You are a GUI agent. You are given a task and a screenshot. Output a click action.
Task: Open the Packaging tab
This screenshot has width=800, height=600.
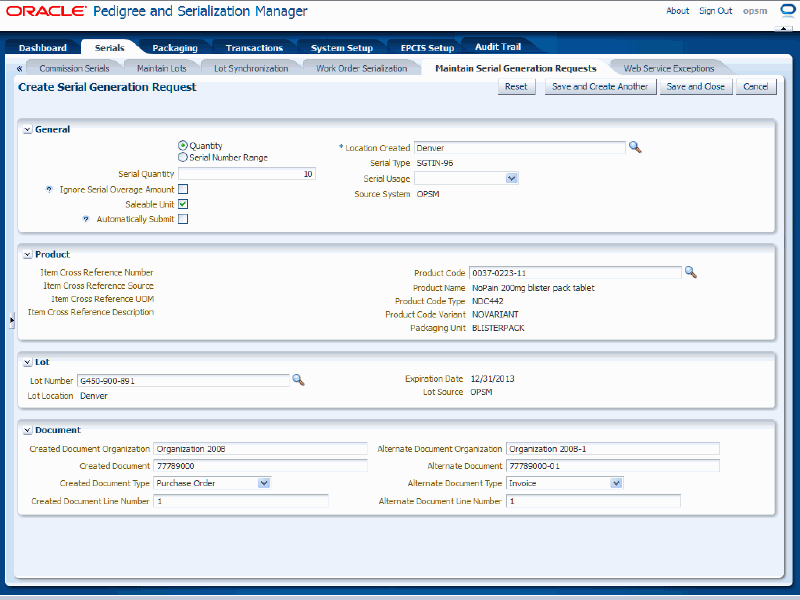[x=174, y=47]
